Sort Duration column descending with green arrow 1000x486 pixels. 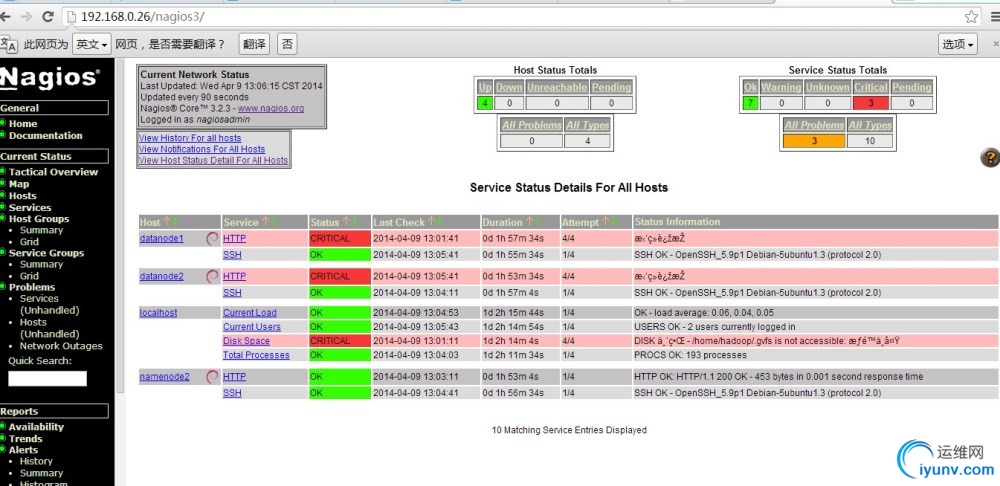(538, 221)
